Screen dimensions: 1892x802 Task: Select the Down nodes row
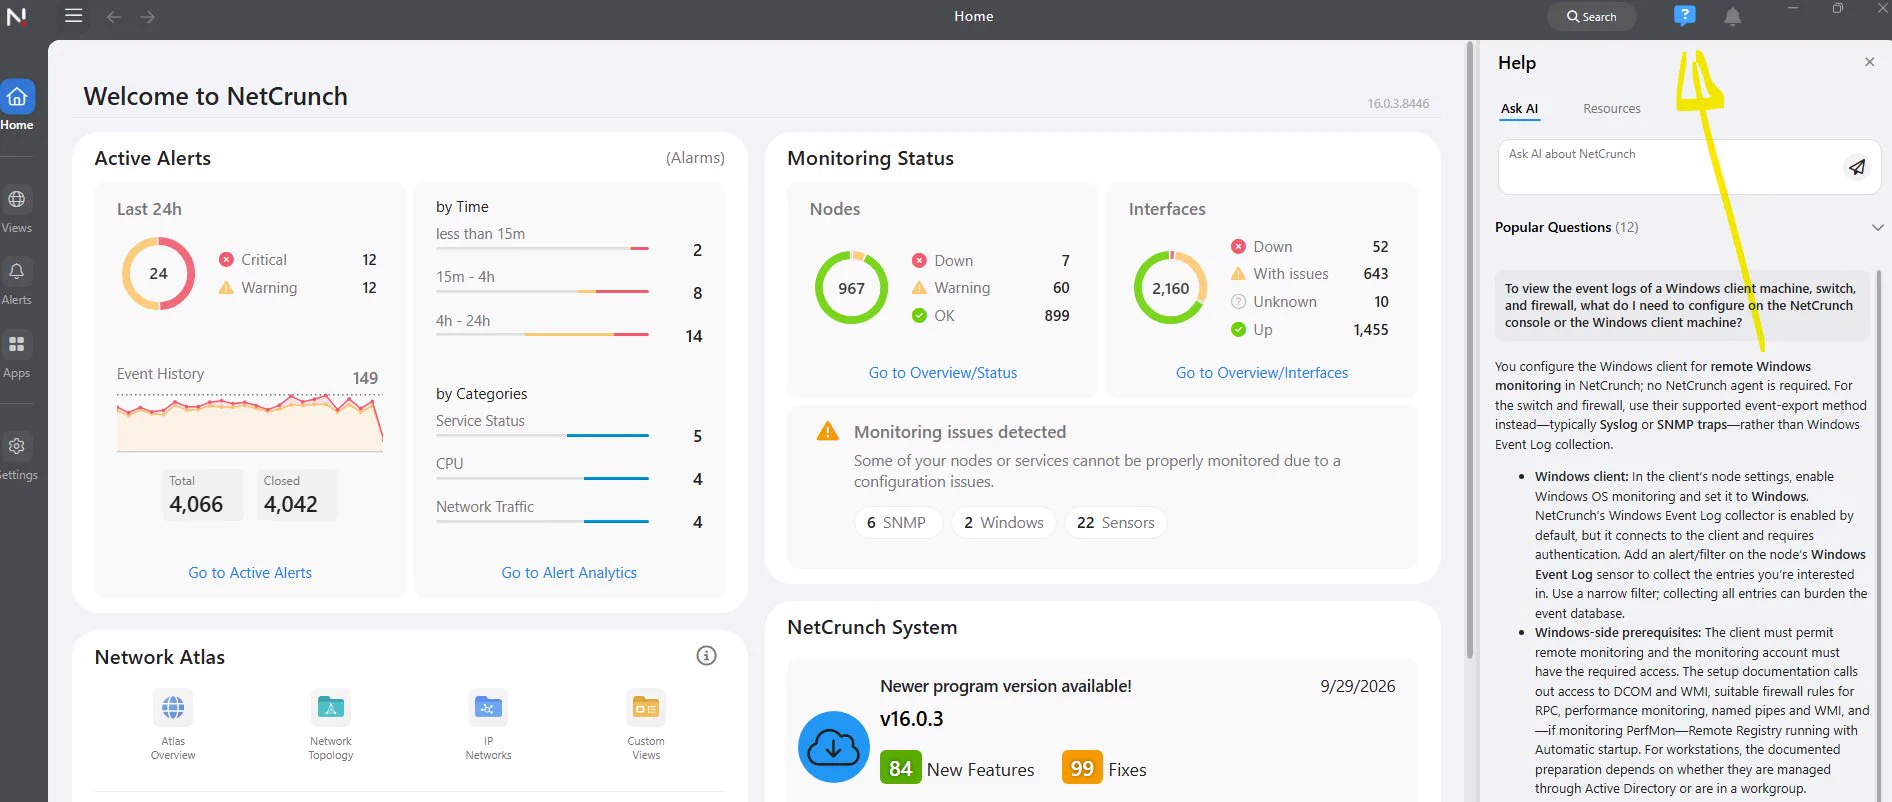pos(991,261)
